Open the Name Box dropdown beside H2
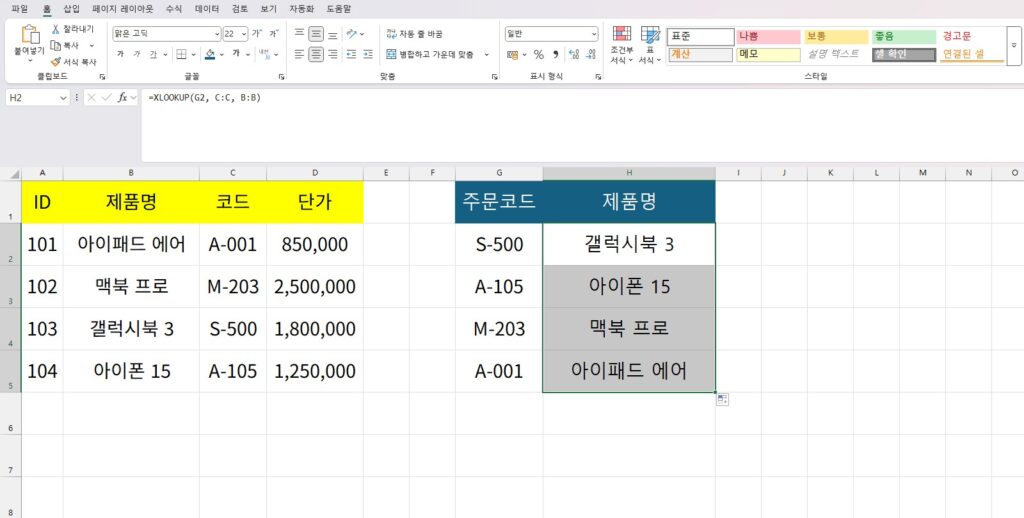This screenshot has height=518, width=1024. pos(63,97)
